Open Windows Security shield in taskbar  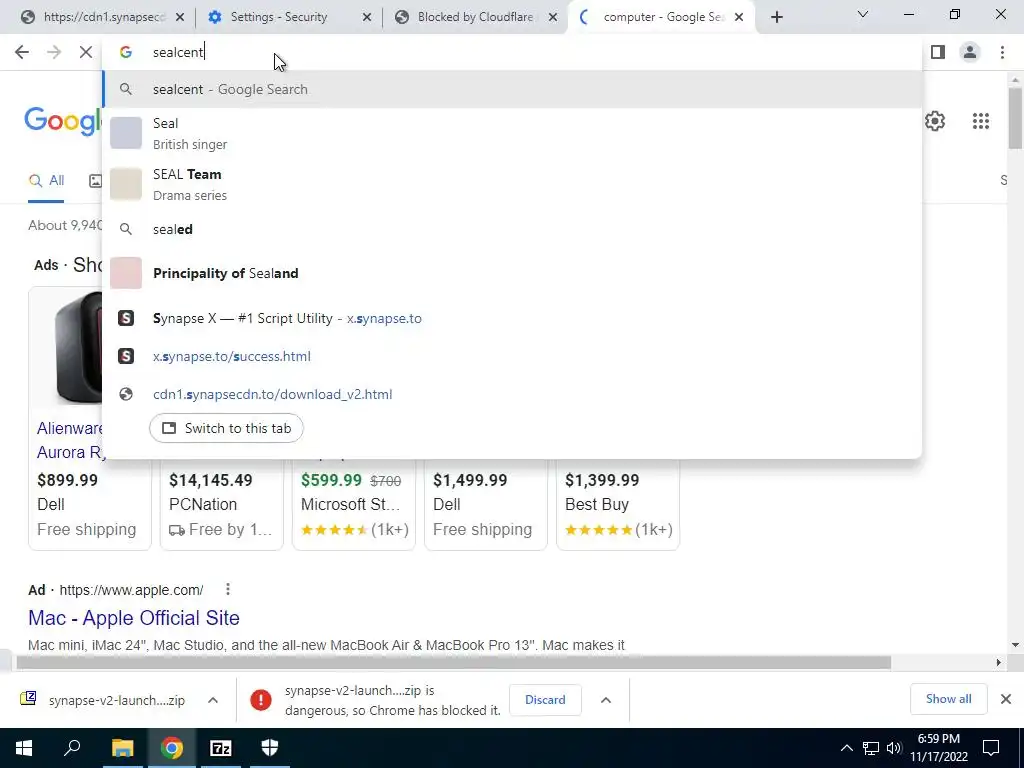pyautogui.click(x=270, y=748)
